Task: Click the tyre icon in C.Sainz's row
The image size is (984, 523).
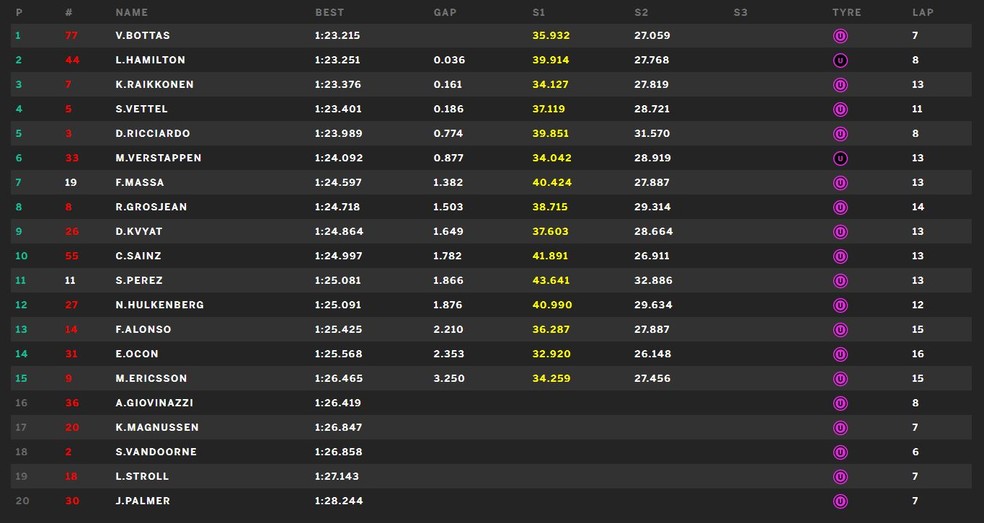Action: pyautogui.click(x=840, y=256)
